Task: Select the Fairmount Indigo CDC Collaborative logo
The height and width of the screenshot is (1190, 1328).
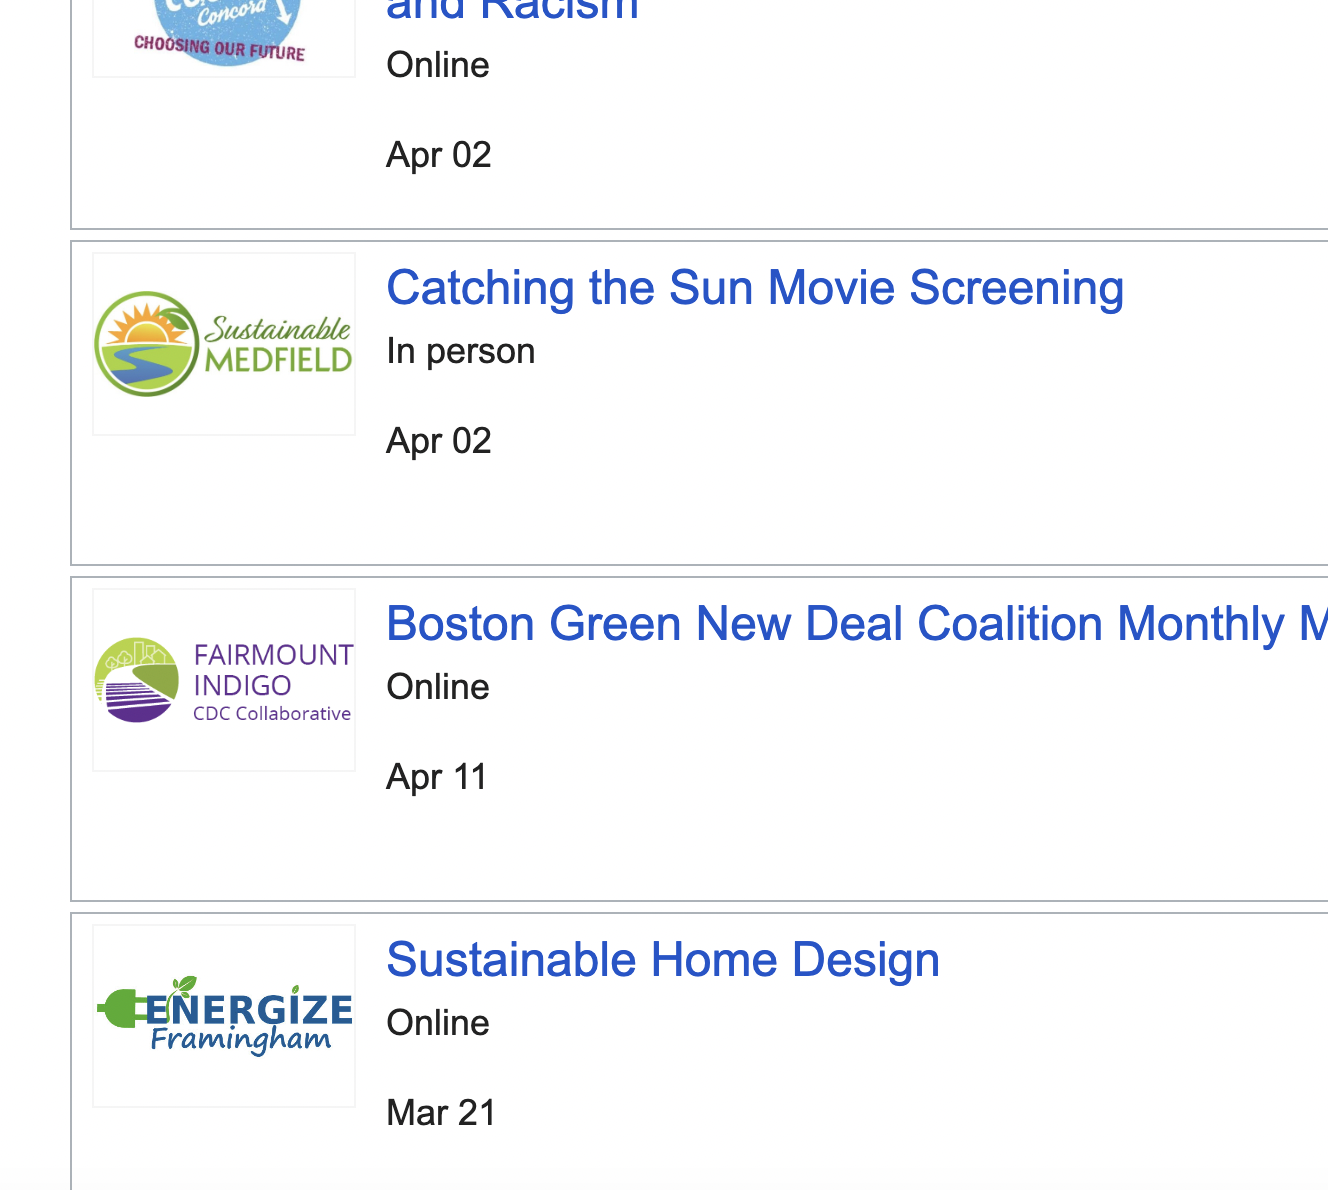Action: point(223,680)
